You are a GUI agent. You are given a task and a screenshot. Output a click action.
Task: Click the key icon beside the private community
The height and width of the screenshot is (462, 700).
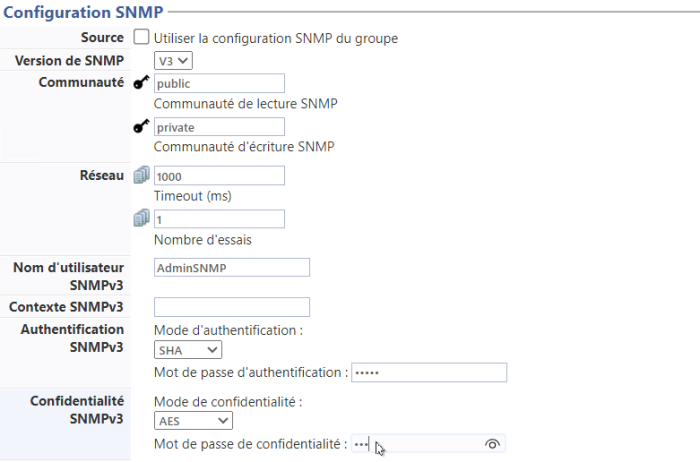point(141,127)
